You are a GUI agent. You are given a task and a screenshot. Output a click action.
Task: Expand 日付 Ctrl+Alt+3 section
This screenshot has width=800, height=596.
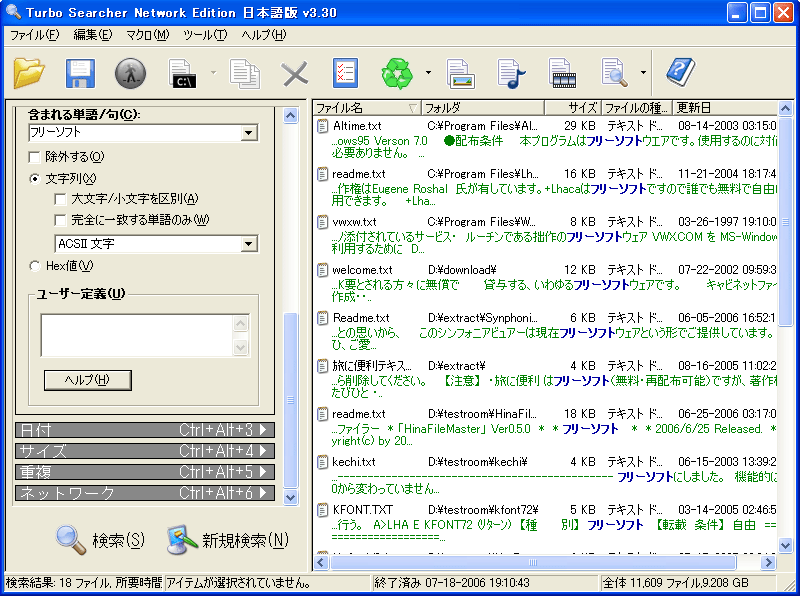[x=145, y=430]
